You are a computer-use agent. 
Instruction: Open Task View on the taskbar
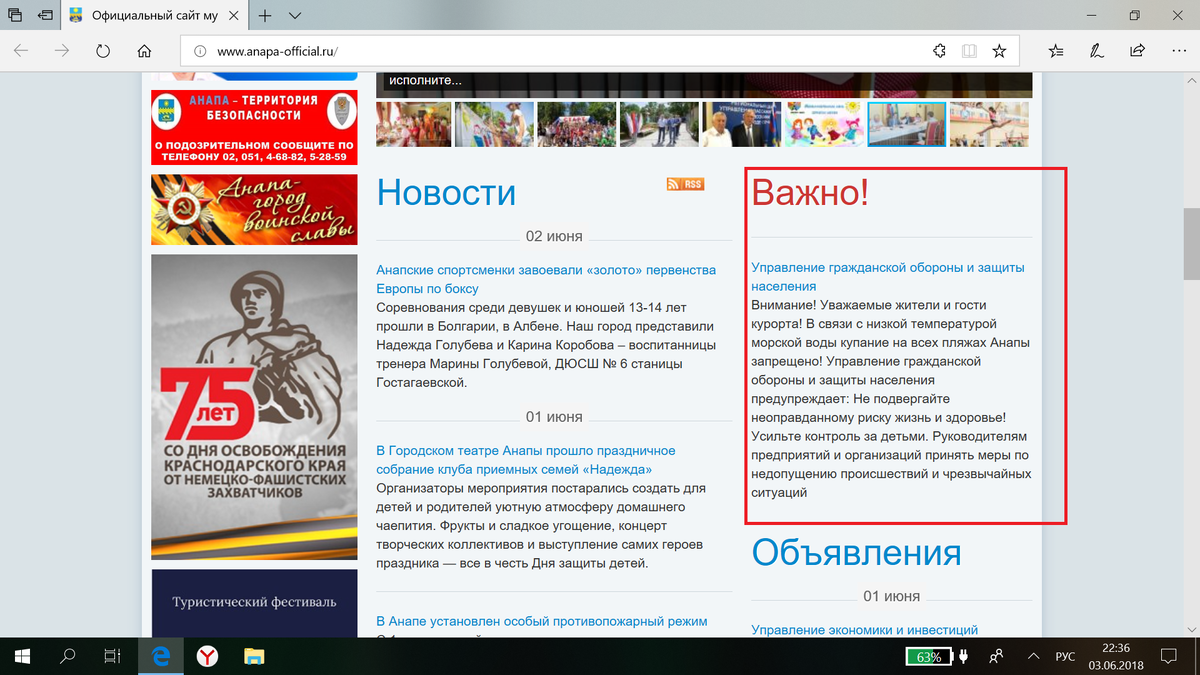pyautogui.click(x=113, y=656)
